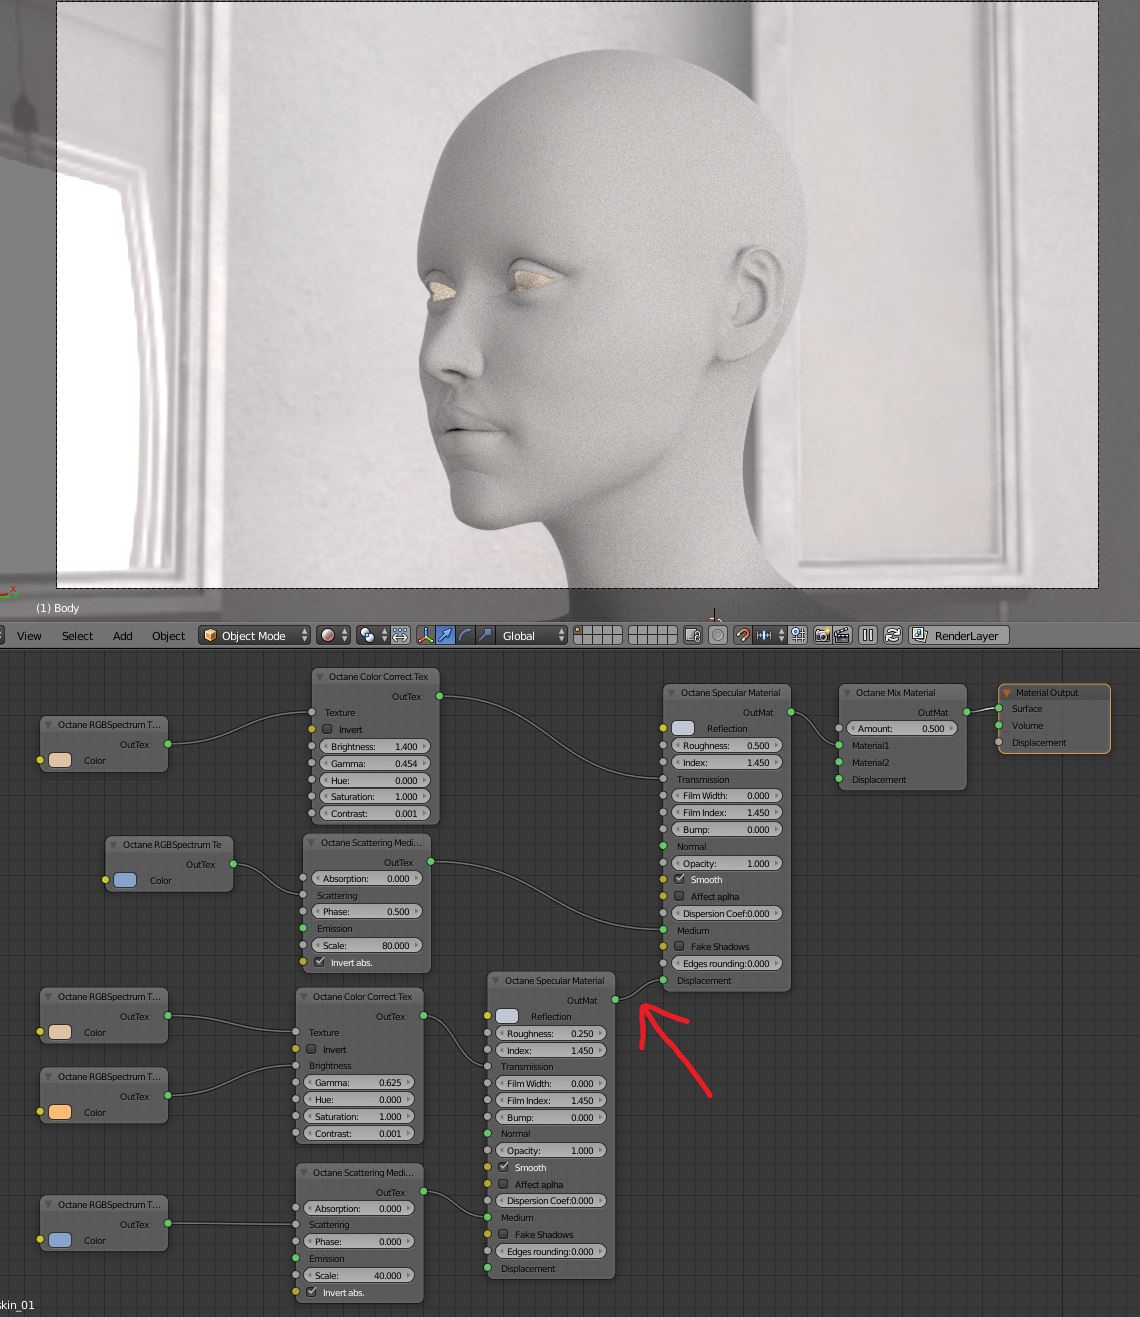Select the rotate manipulator arc
The image size is (1140, 1317).
click(465, 635)
